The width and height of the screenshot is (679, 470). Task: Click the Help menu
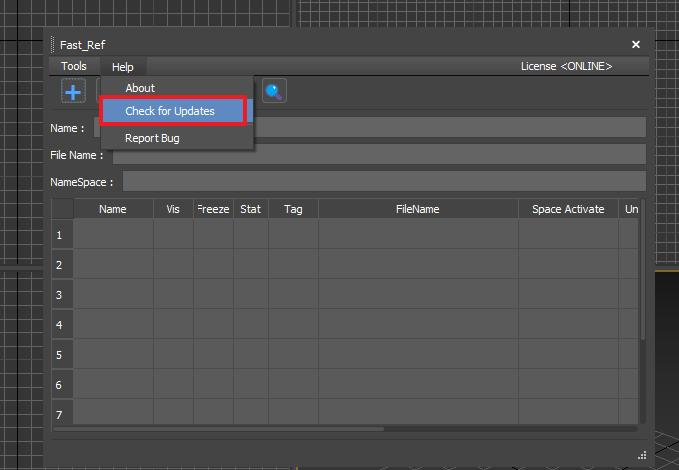tap(123, 66)
